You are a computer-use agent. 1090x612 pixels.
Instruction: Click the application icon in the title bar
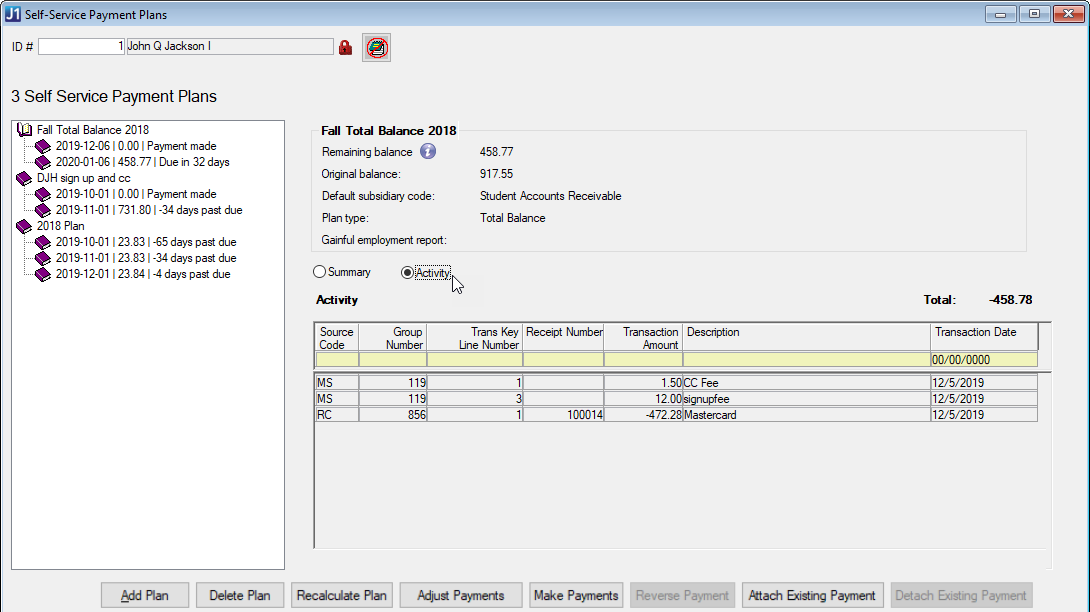pyautogui.click(x=13, y=14)
